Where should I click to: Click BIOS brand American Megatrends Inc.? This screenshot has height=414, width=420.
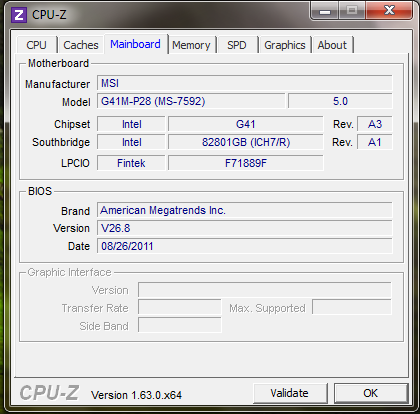pyautogui.click(x=245, y=210)
